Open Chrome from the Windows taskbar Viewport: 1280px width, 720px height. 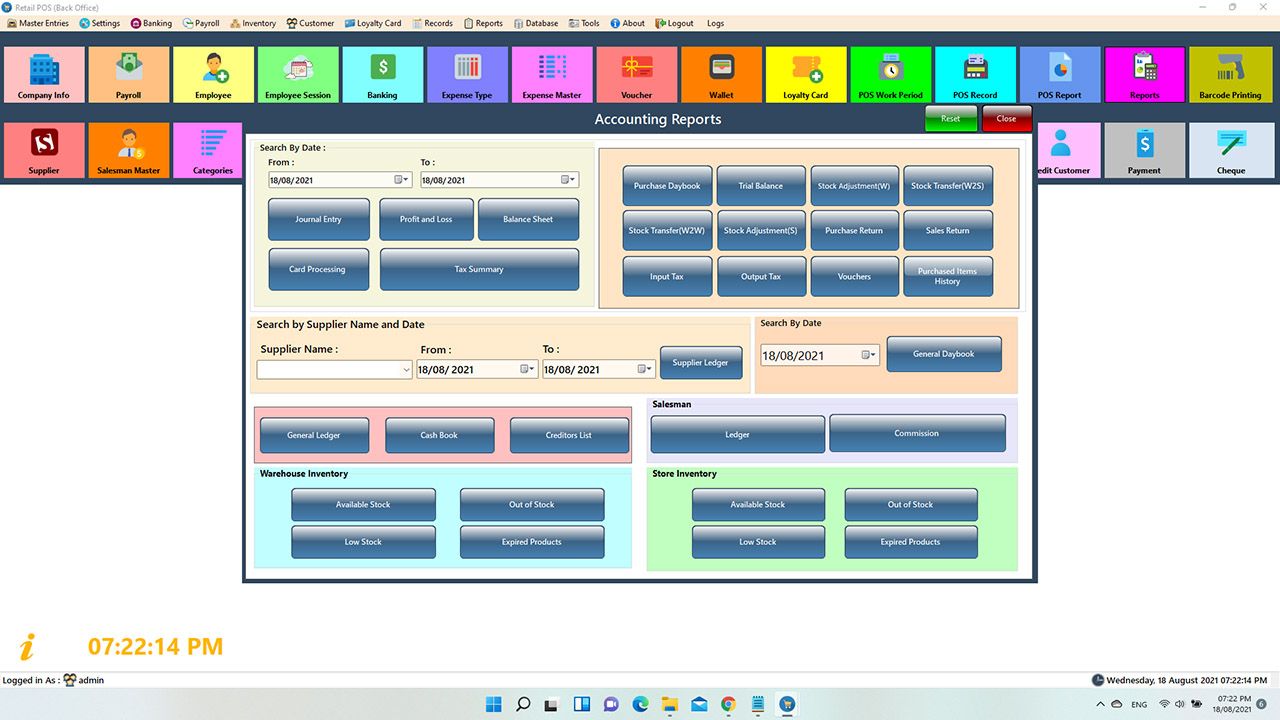[728, 705]
